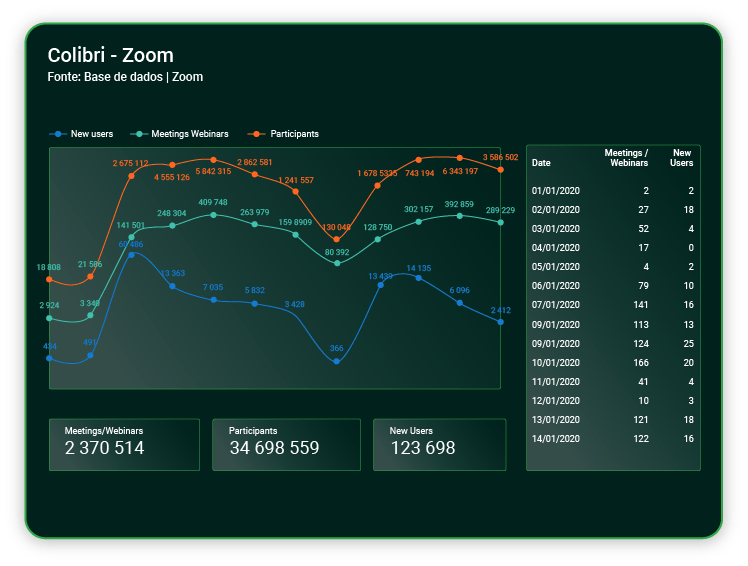Viewport: 748px width, 566px height.
Task: Click the 04/01/2020 table row date
Action: point(556,248)
